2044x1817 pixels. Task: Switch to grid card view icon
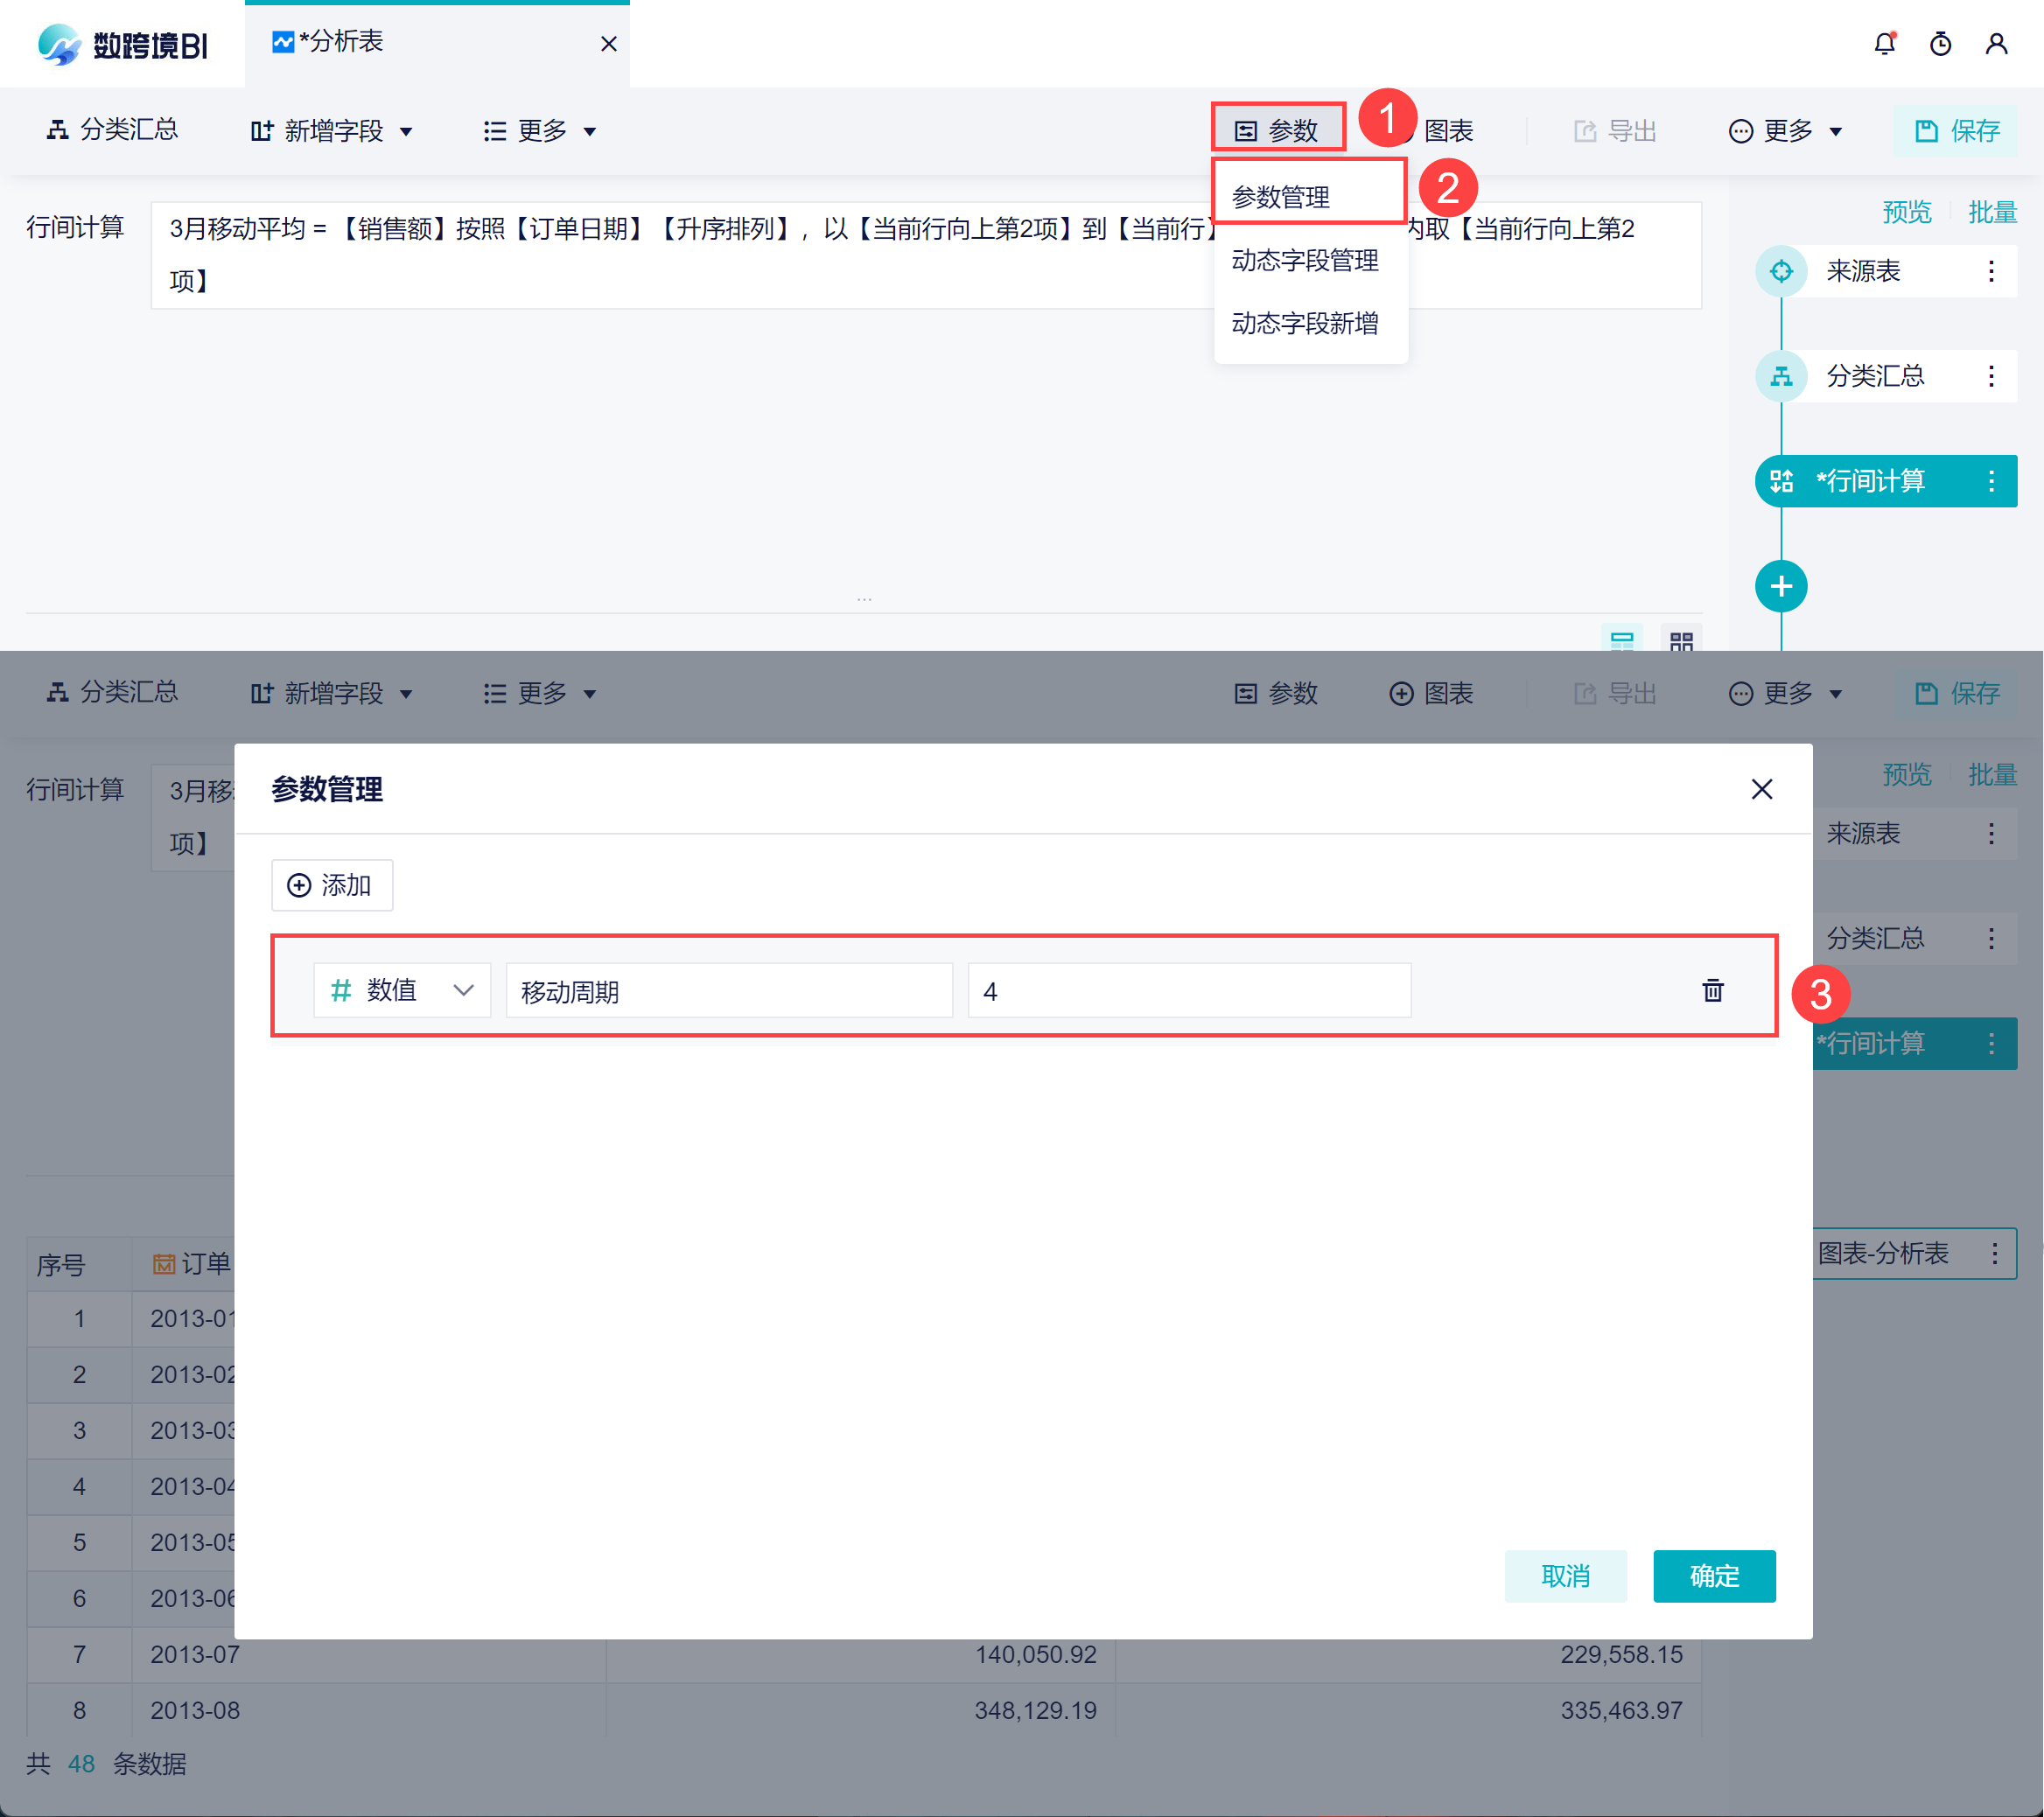pyautogui.click(x=1681, y=640)
